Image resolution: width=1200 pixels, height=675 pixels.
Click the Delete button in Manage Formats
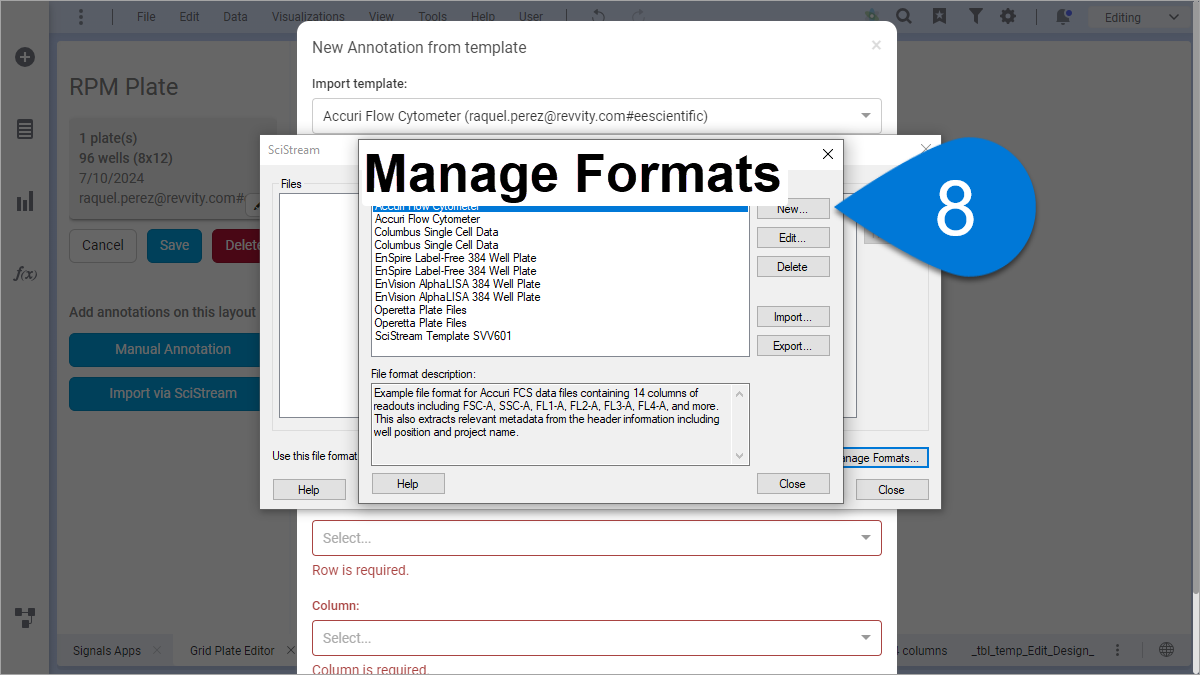pyautogui.click(x=793, y=267)
